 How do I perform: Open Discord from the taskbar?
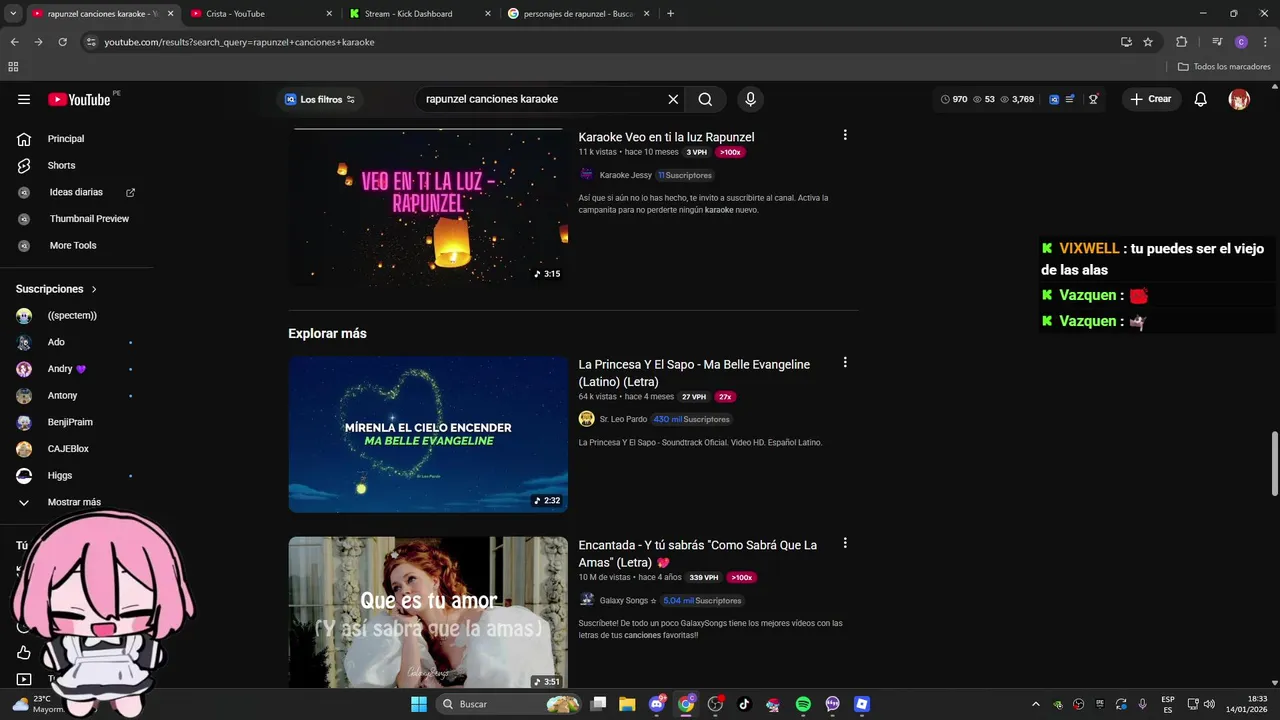coord(656,704)
